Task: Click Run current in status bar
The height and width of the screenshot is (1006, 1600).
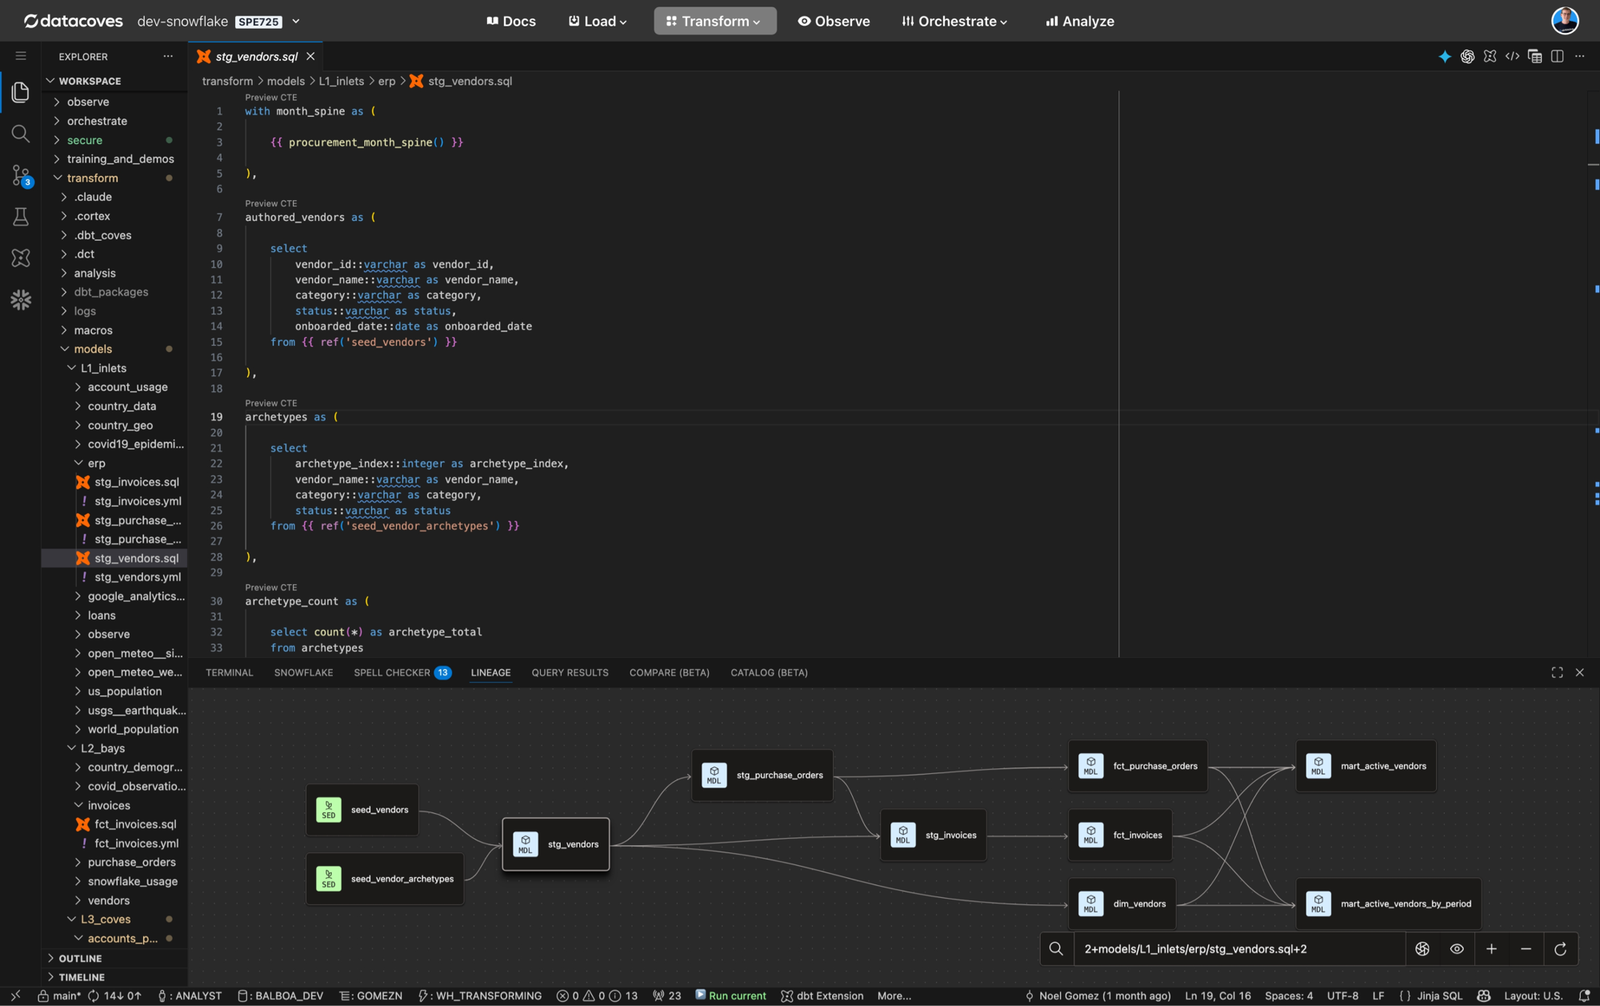Action: pyautogui.click(x=731, y=996)
